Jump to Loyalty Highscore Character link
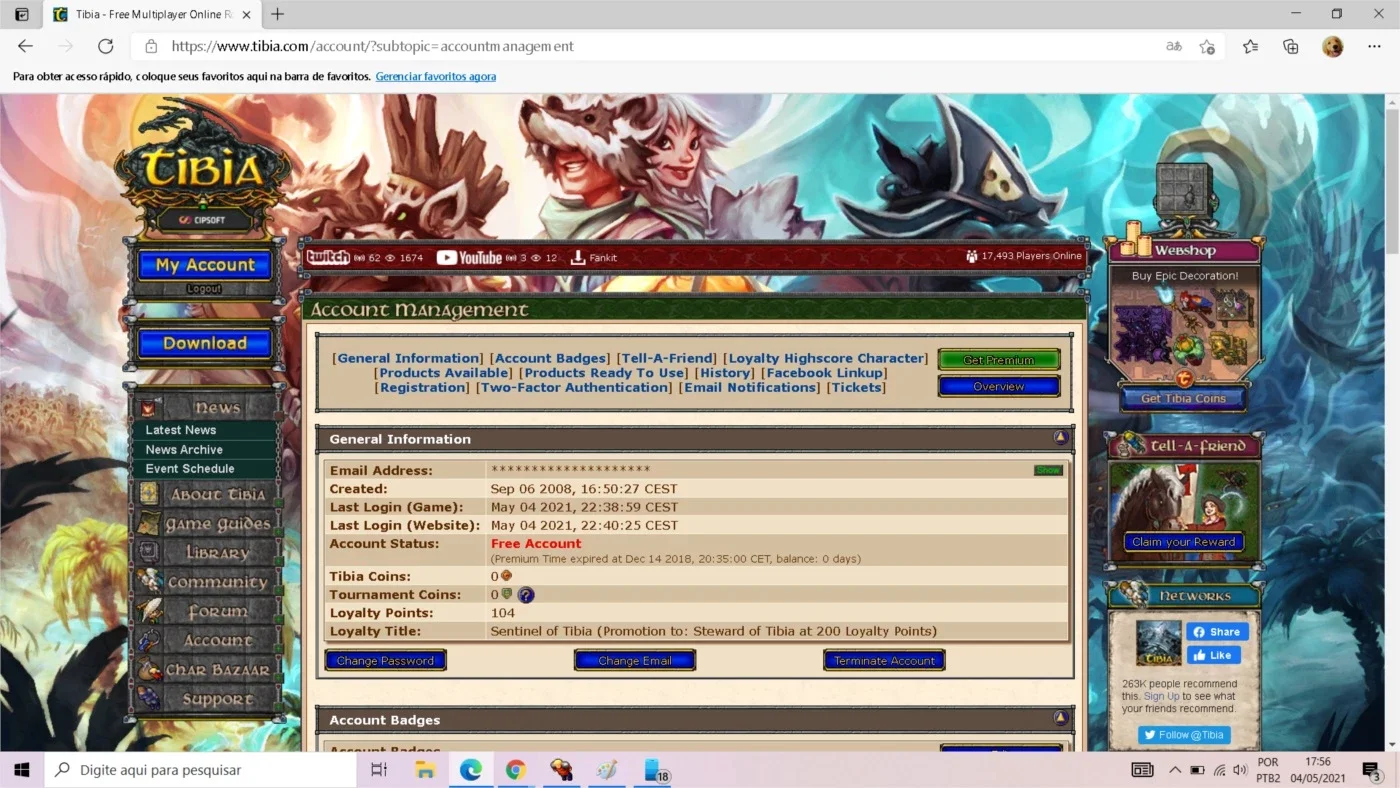The height and width of the screenshot is (788, 1400). 826,358
